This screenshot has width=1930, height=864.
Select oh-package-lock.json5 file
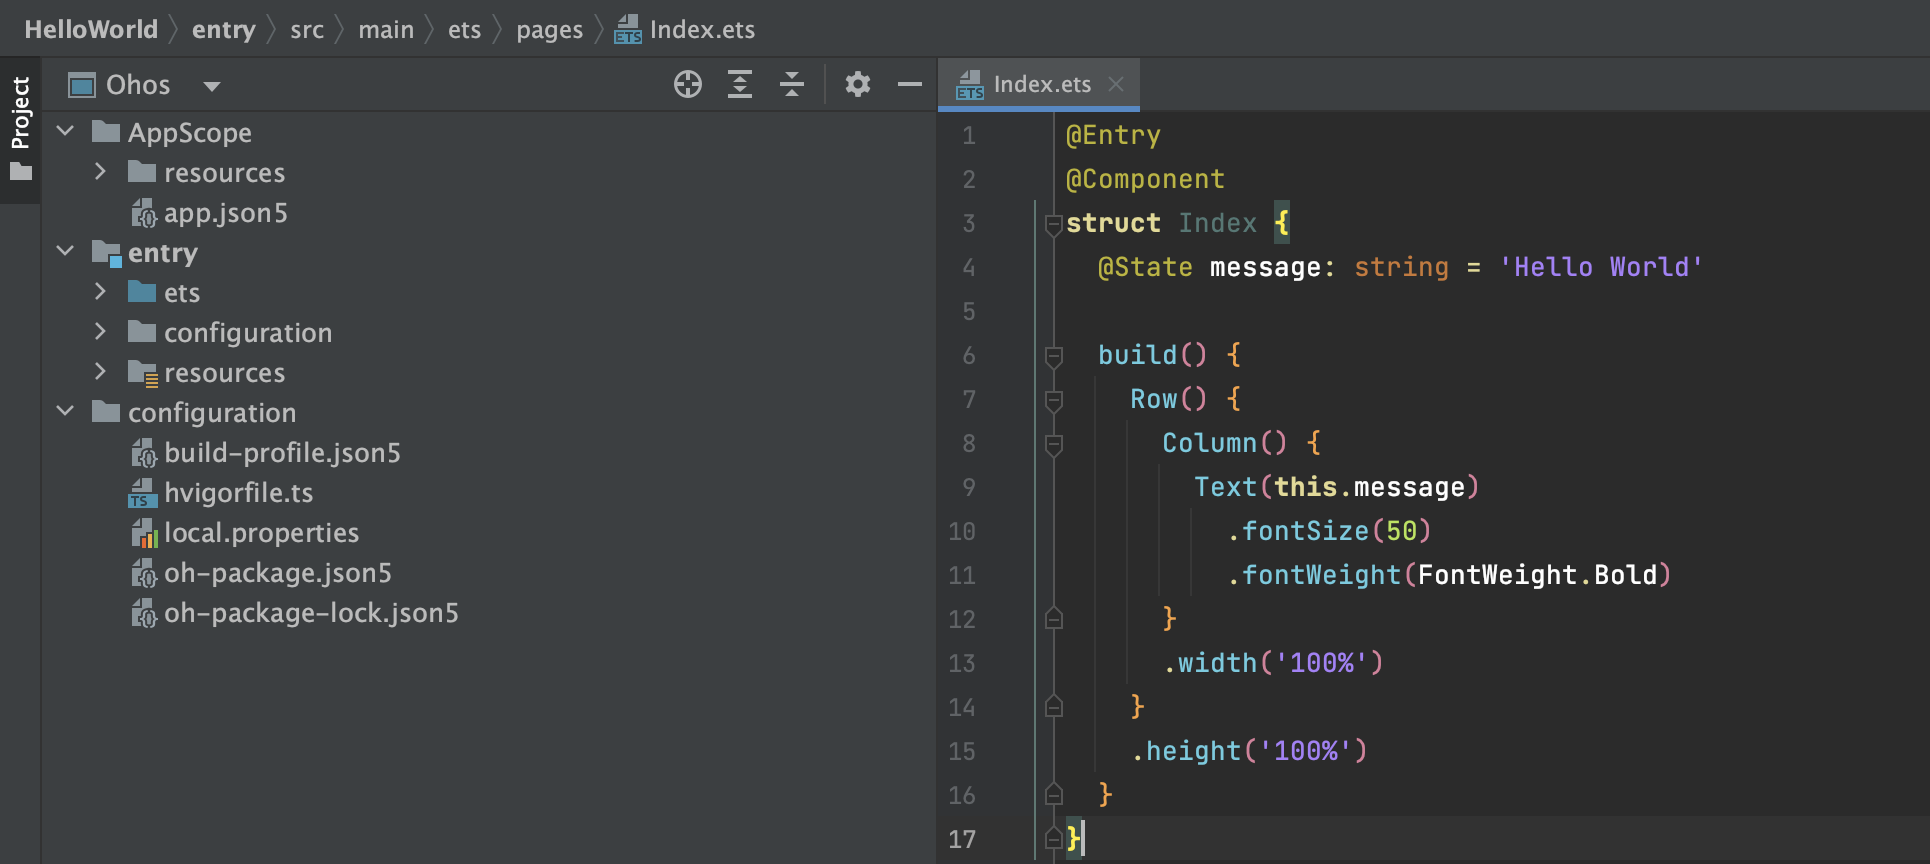311,613
